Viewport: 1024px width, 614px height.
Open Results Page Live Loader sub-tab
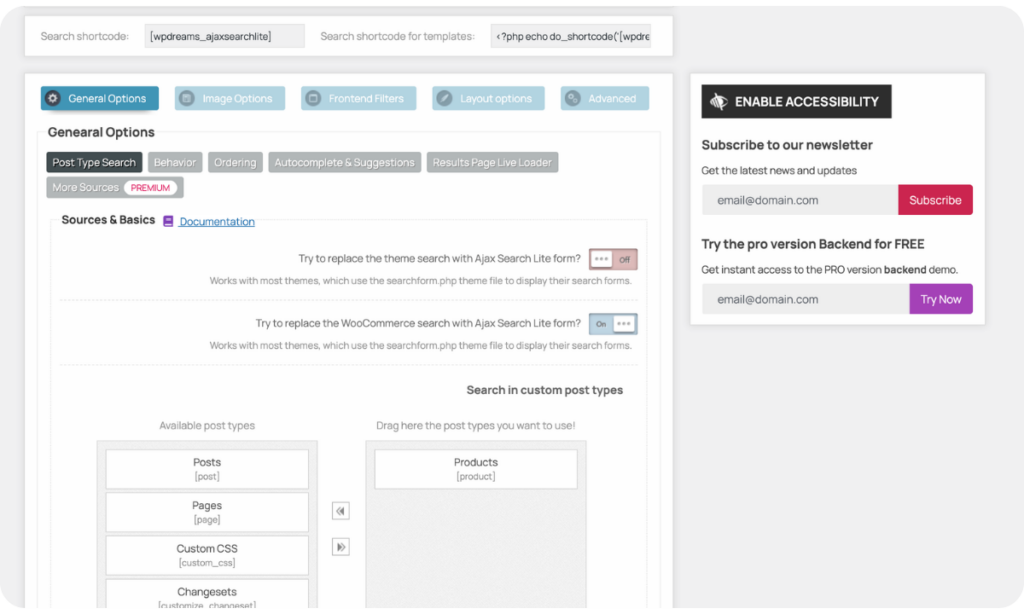[x=492, y=162]
